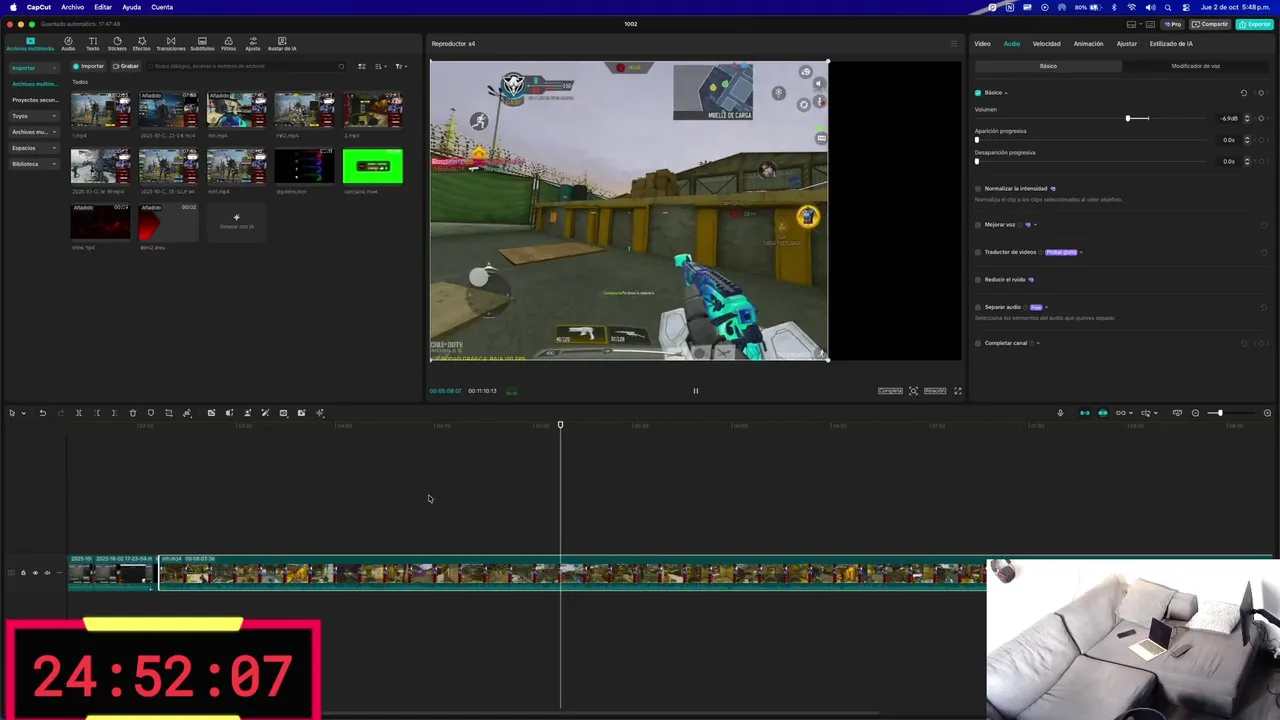Adjust the Volumen slider handle
The image size is (1280, 720).
point(1128,118)
